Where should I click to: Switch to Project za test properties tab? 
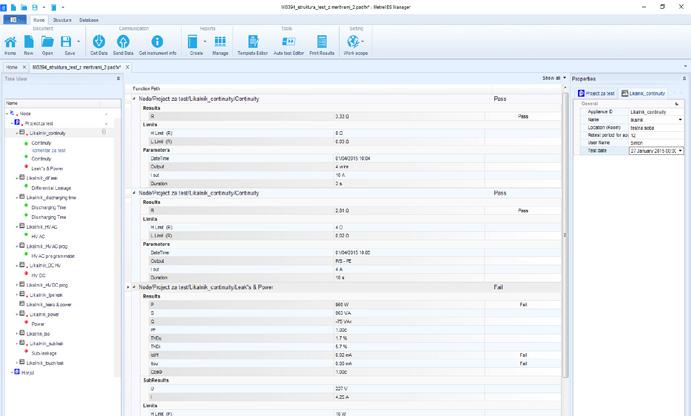596,93
